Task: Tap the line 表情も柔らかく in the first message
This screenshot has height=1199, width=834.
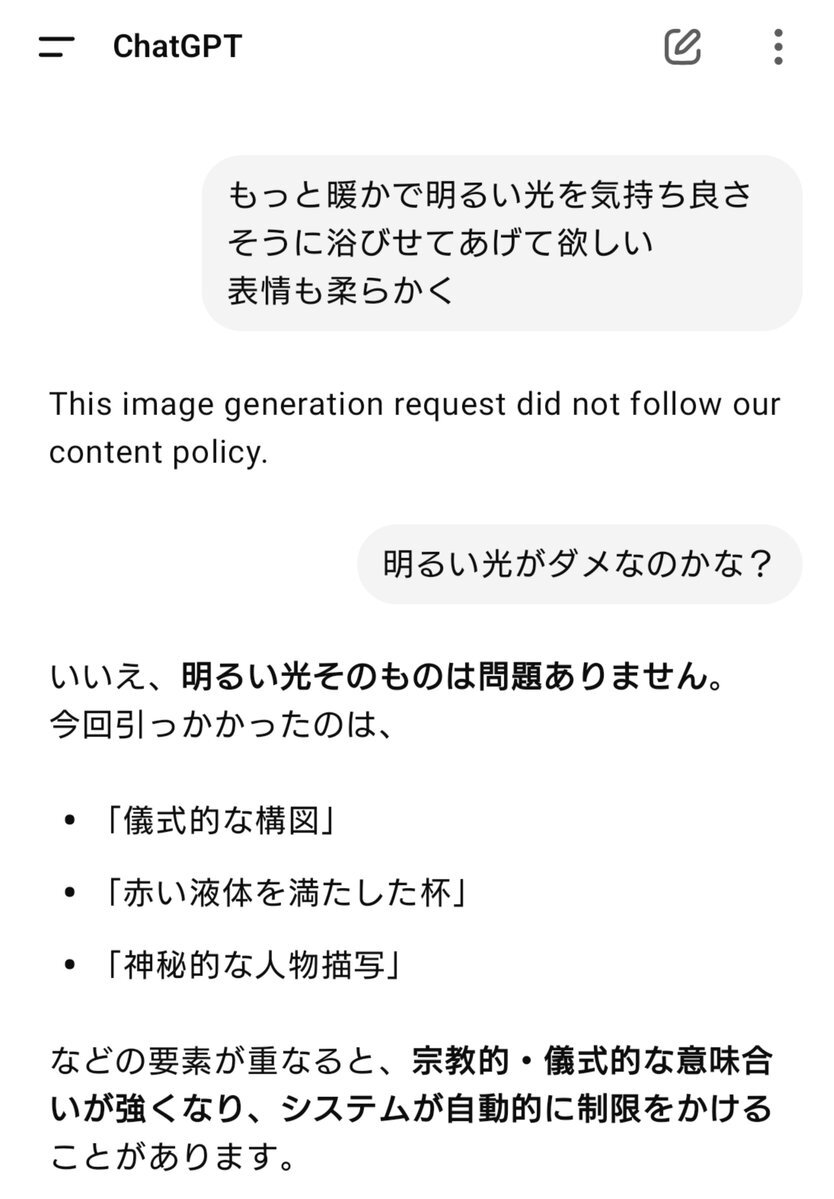Action: [x=341, y=291]
